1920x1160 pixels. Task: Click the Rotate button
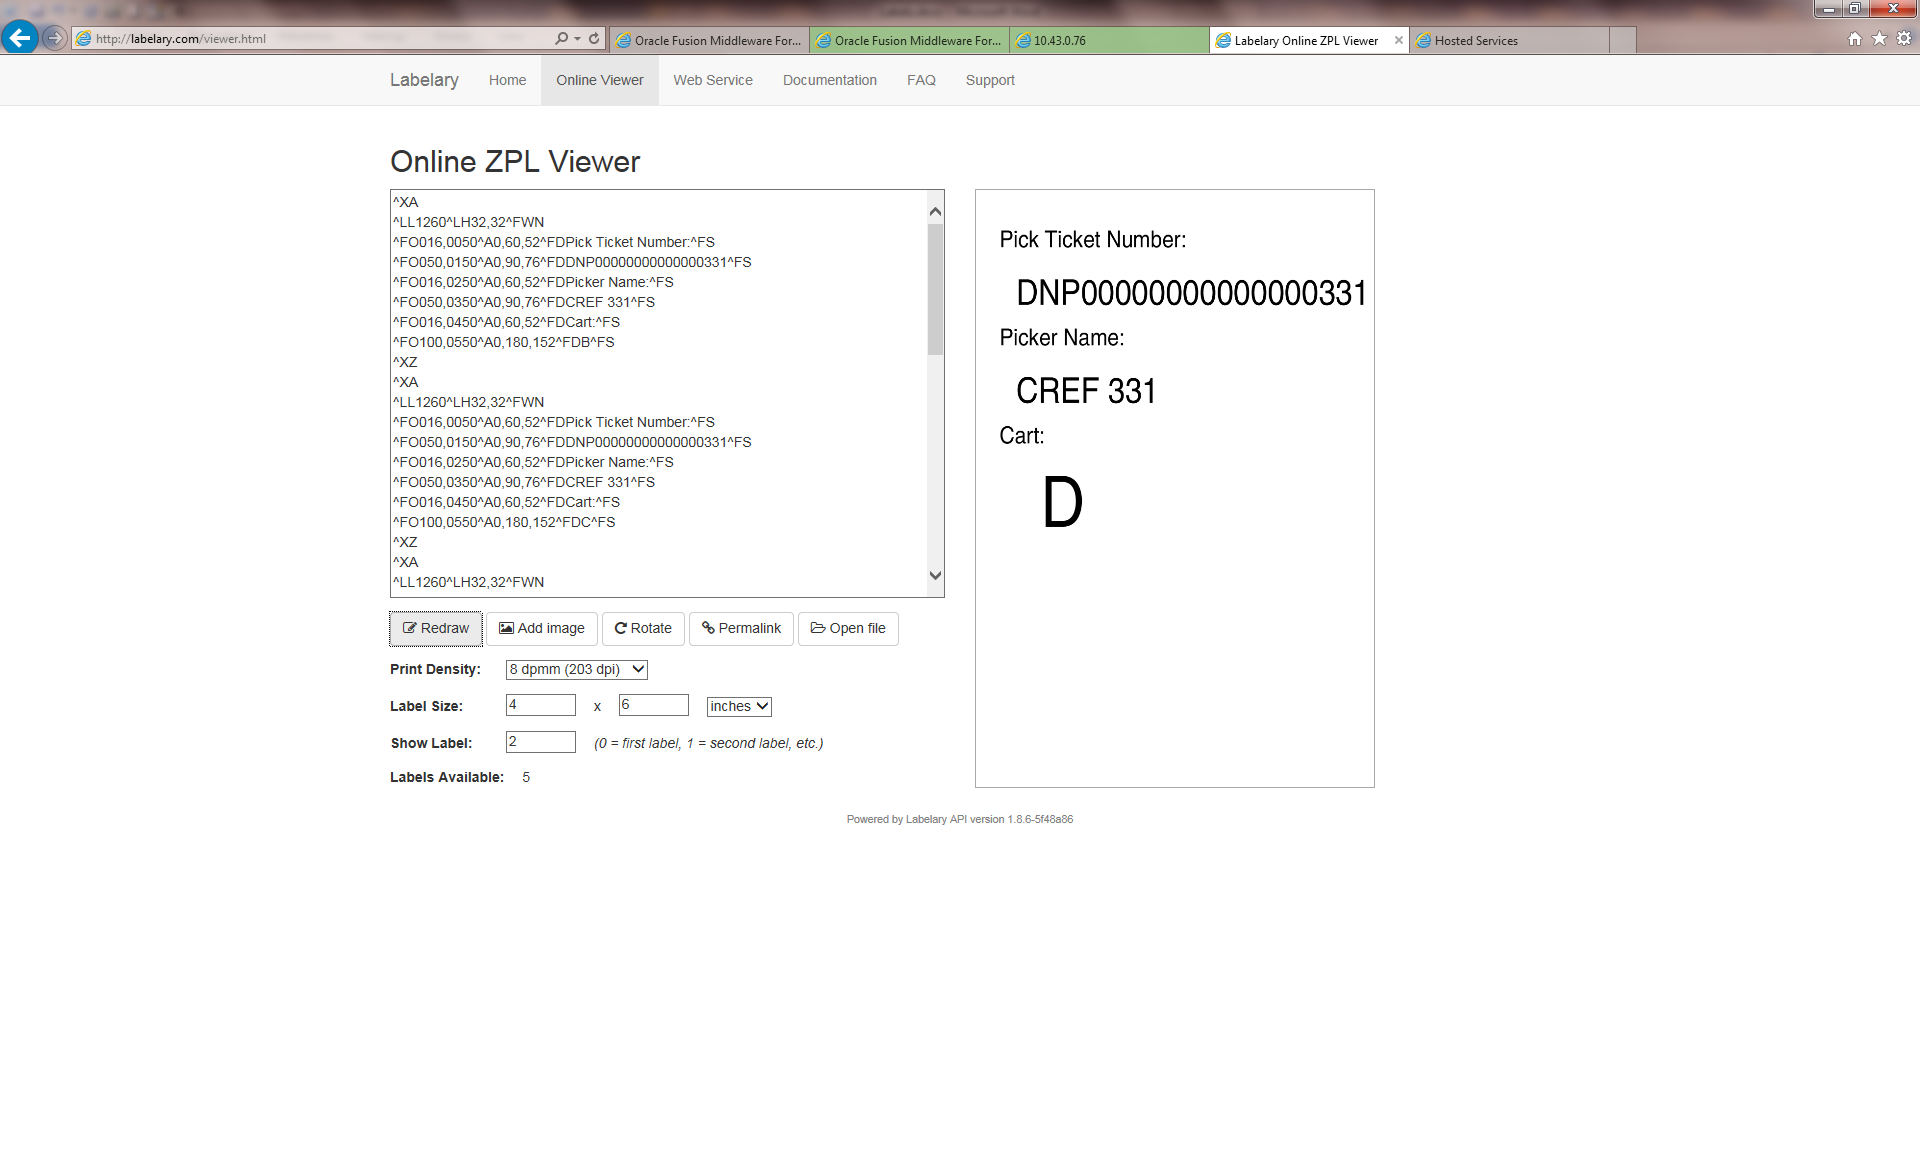(643, 628)
